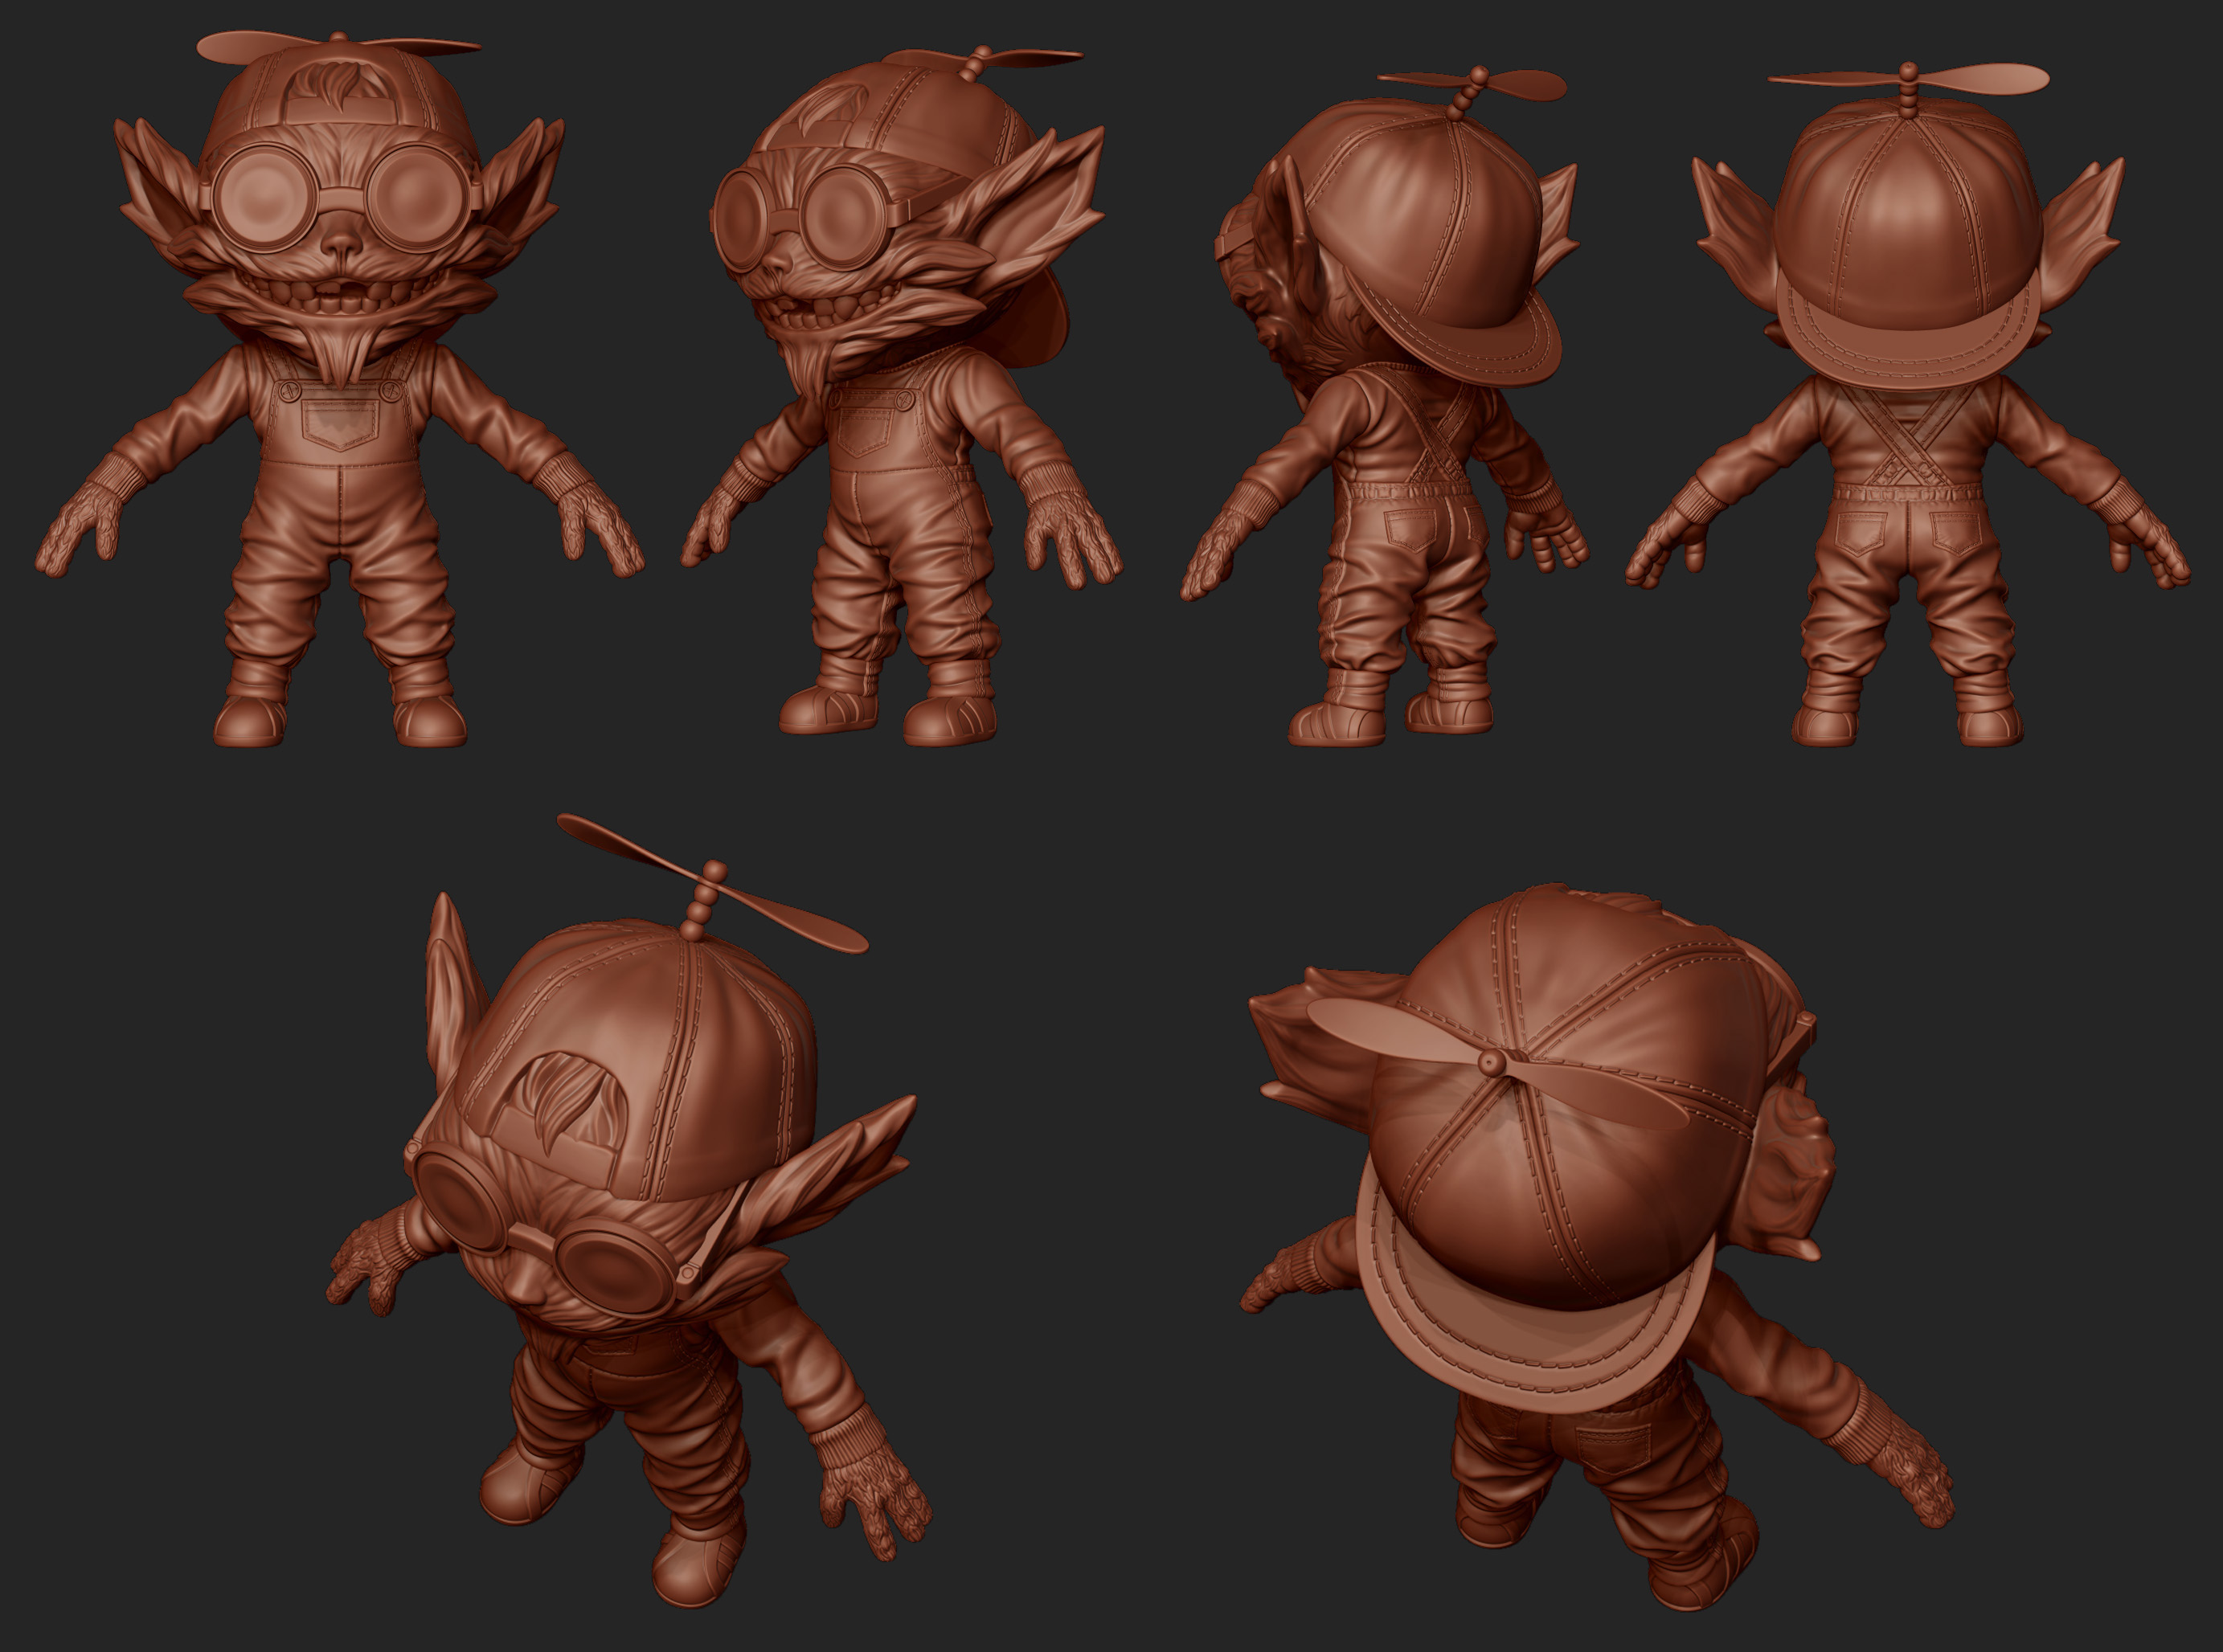Select the three-quarter front view character render
The width and height of the screenshot is (2223, 1652).
[x=902, y=395]
